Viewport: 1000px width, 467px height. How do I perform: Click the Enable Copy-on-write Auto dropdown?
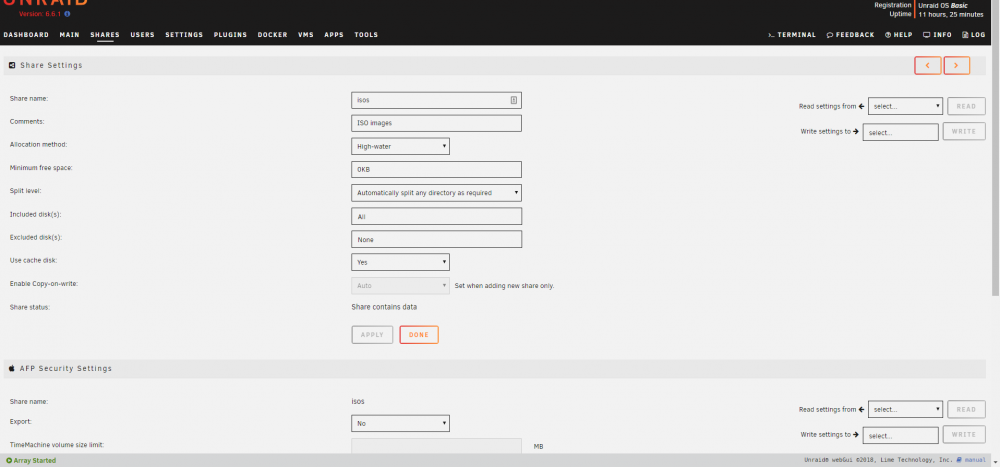401,286
